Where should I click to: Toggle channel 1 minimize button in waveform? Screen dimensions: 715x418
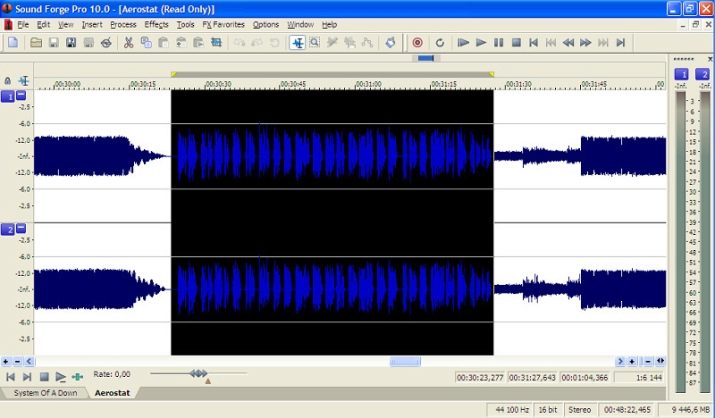21,95
